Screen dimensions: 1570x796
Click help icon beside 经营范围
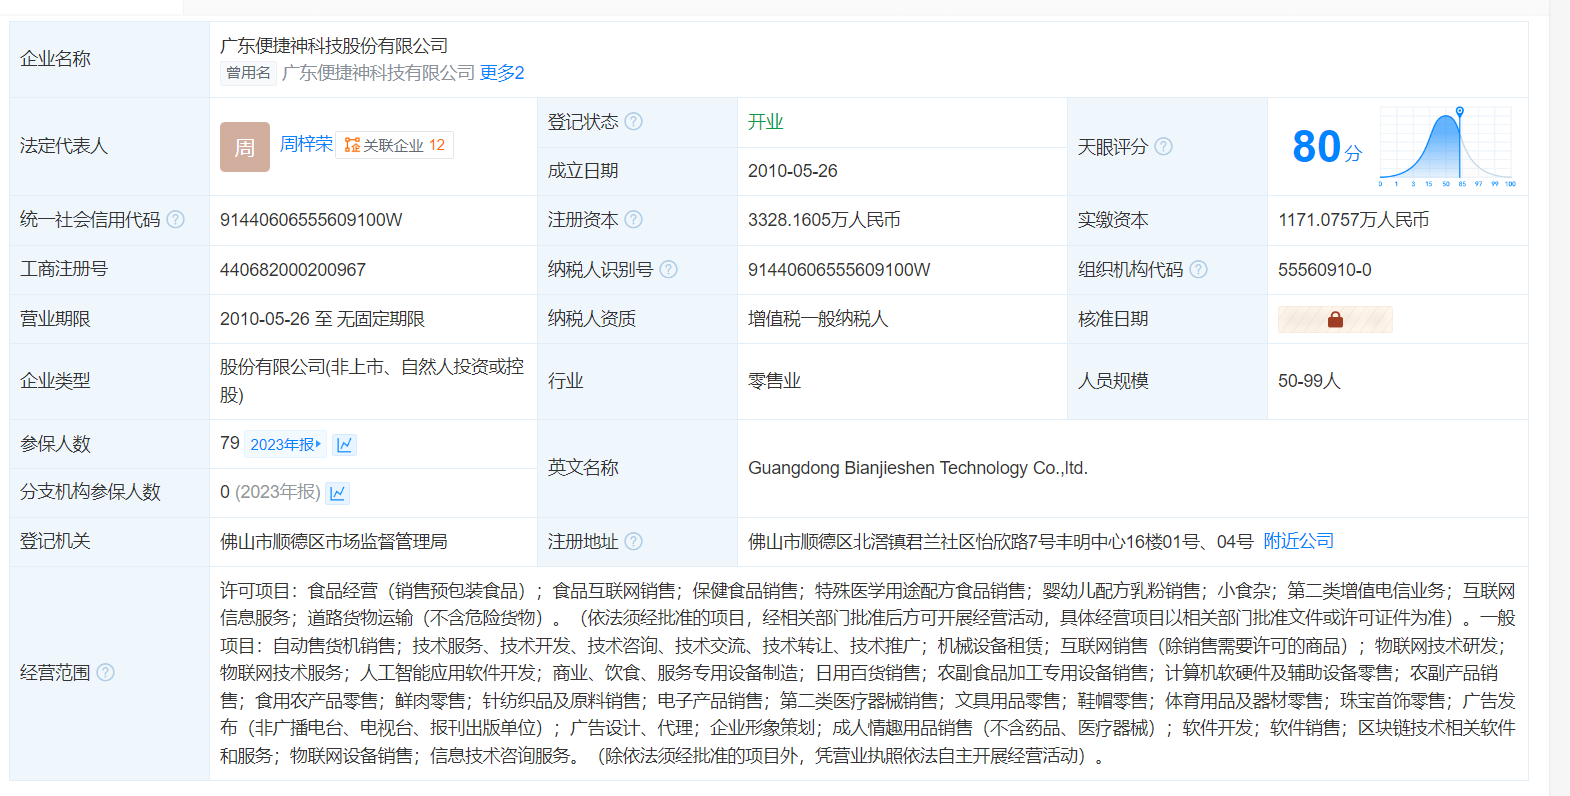click(x=105, y=673)
